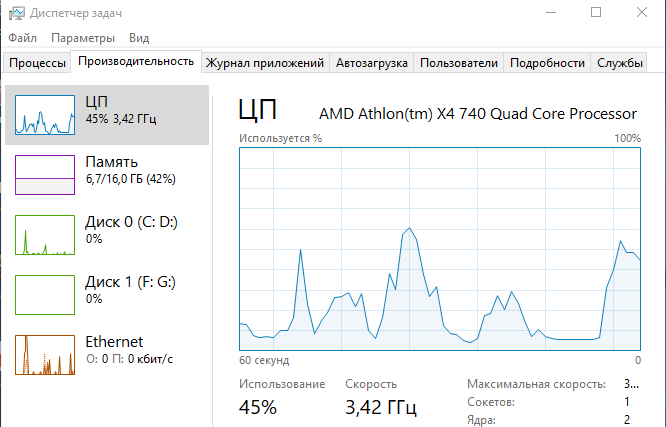
Task: Maximize the Task Manager window
Action: click(x=596, y=13)
